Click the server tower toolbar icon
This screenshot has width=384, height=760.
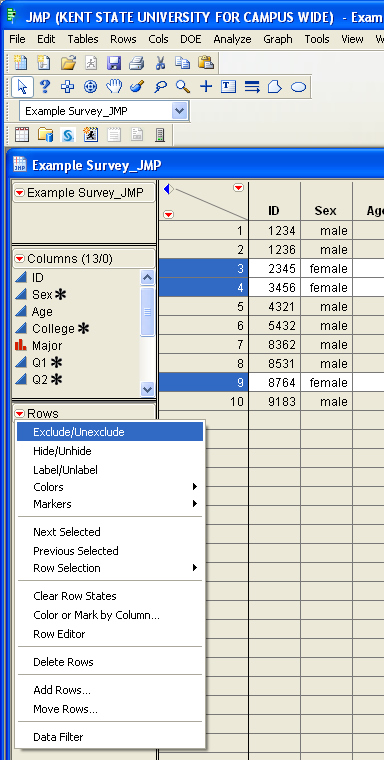(160, 134)
